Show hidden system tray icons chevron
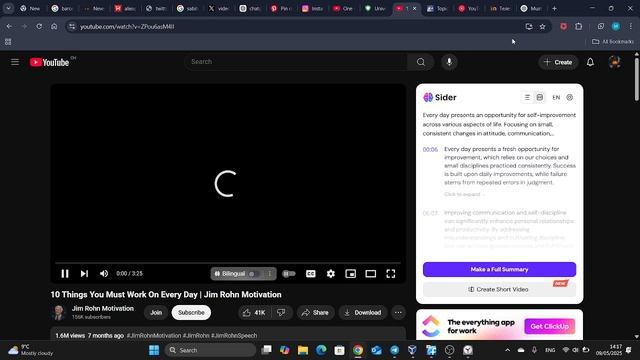 pyautogui.click(x=507, y=350)
